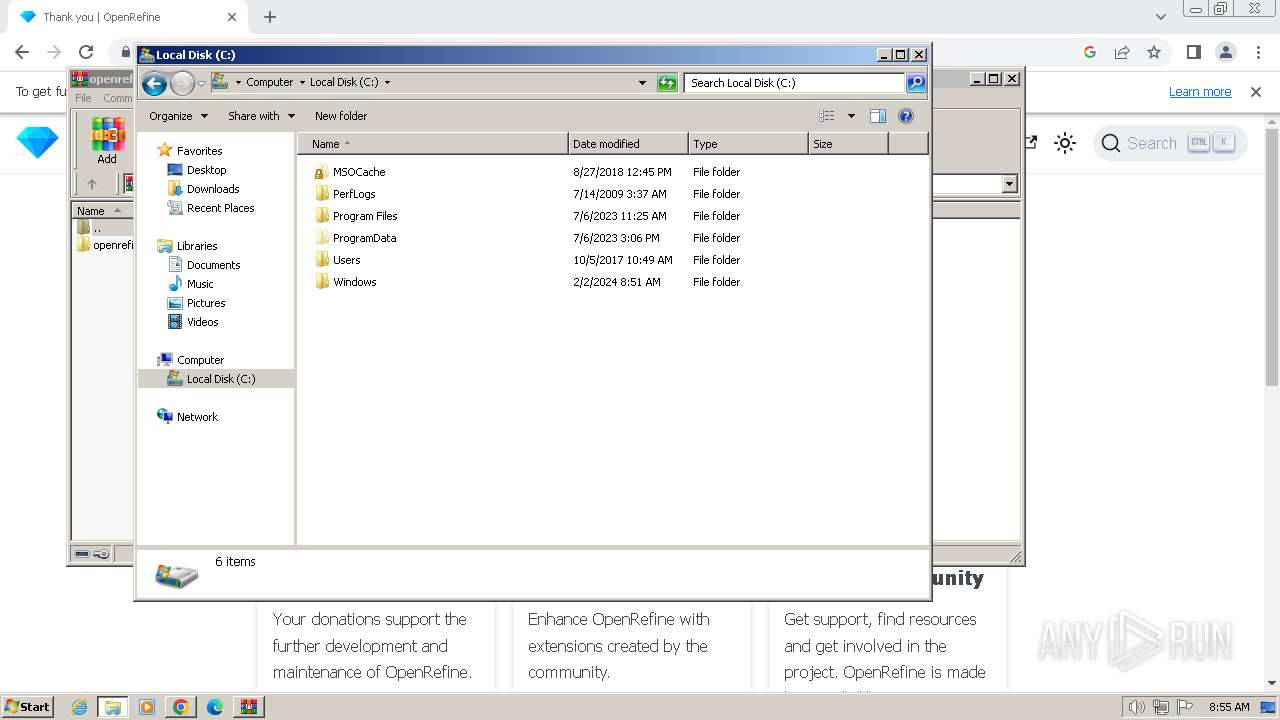
Task: Open the File menu in WinRAR window
Action: tap(83, 98)
